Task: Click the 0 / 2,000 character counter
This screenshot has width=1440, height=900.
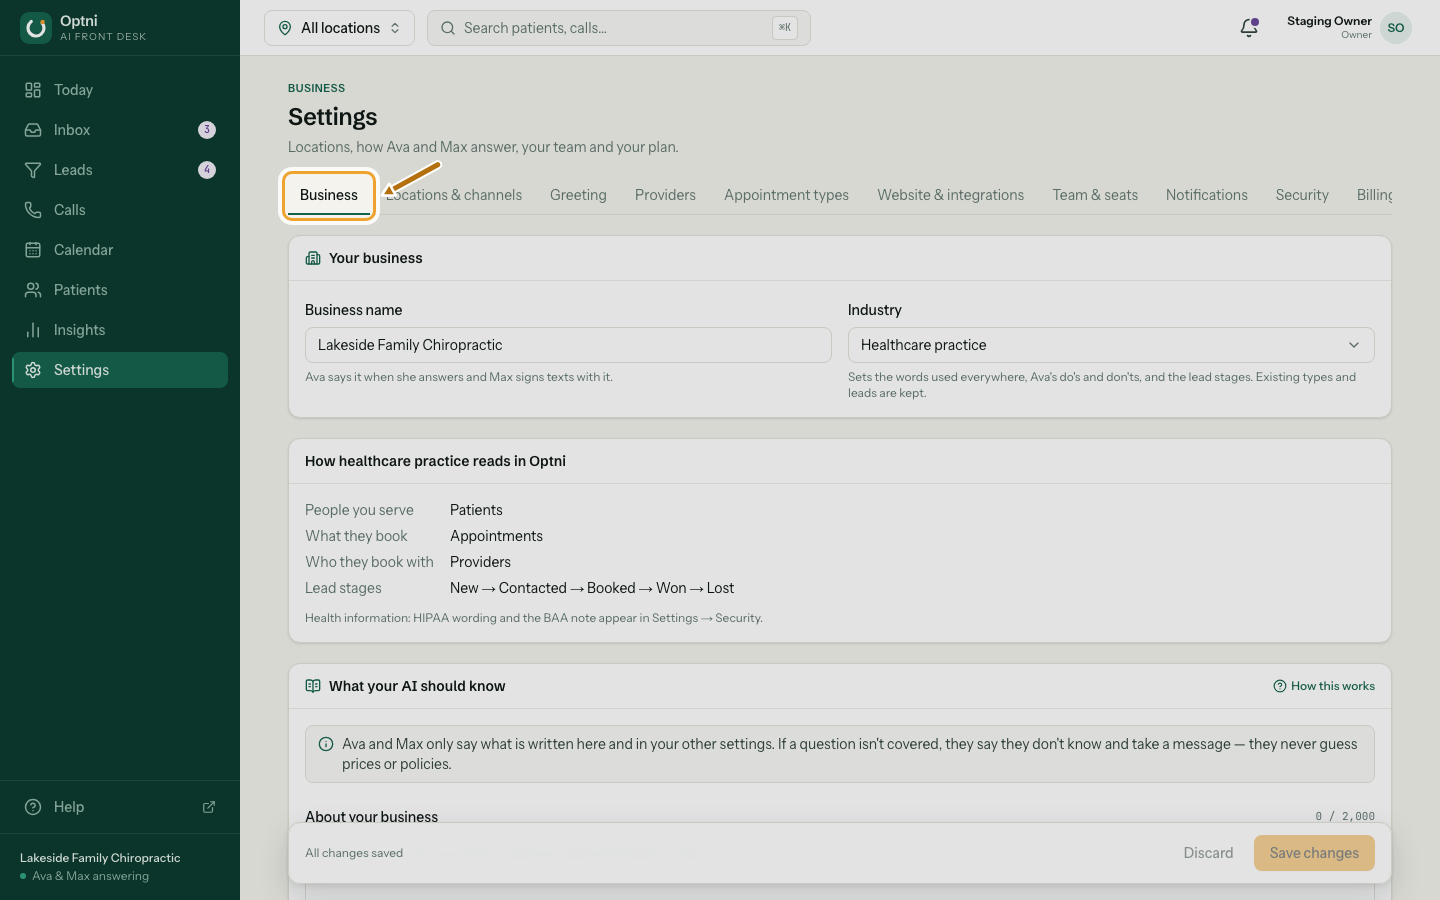Action: 1345,816
